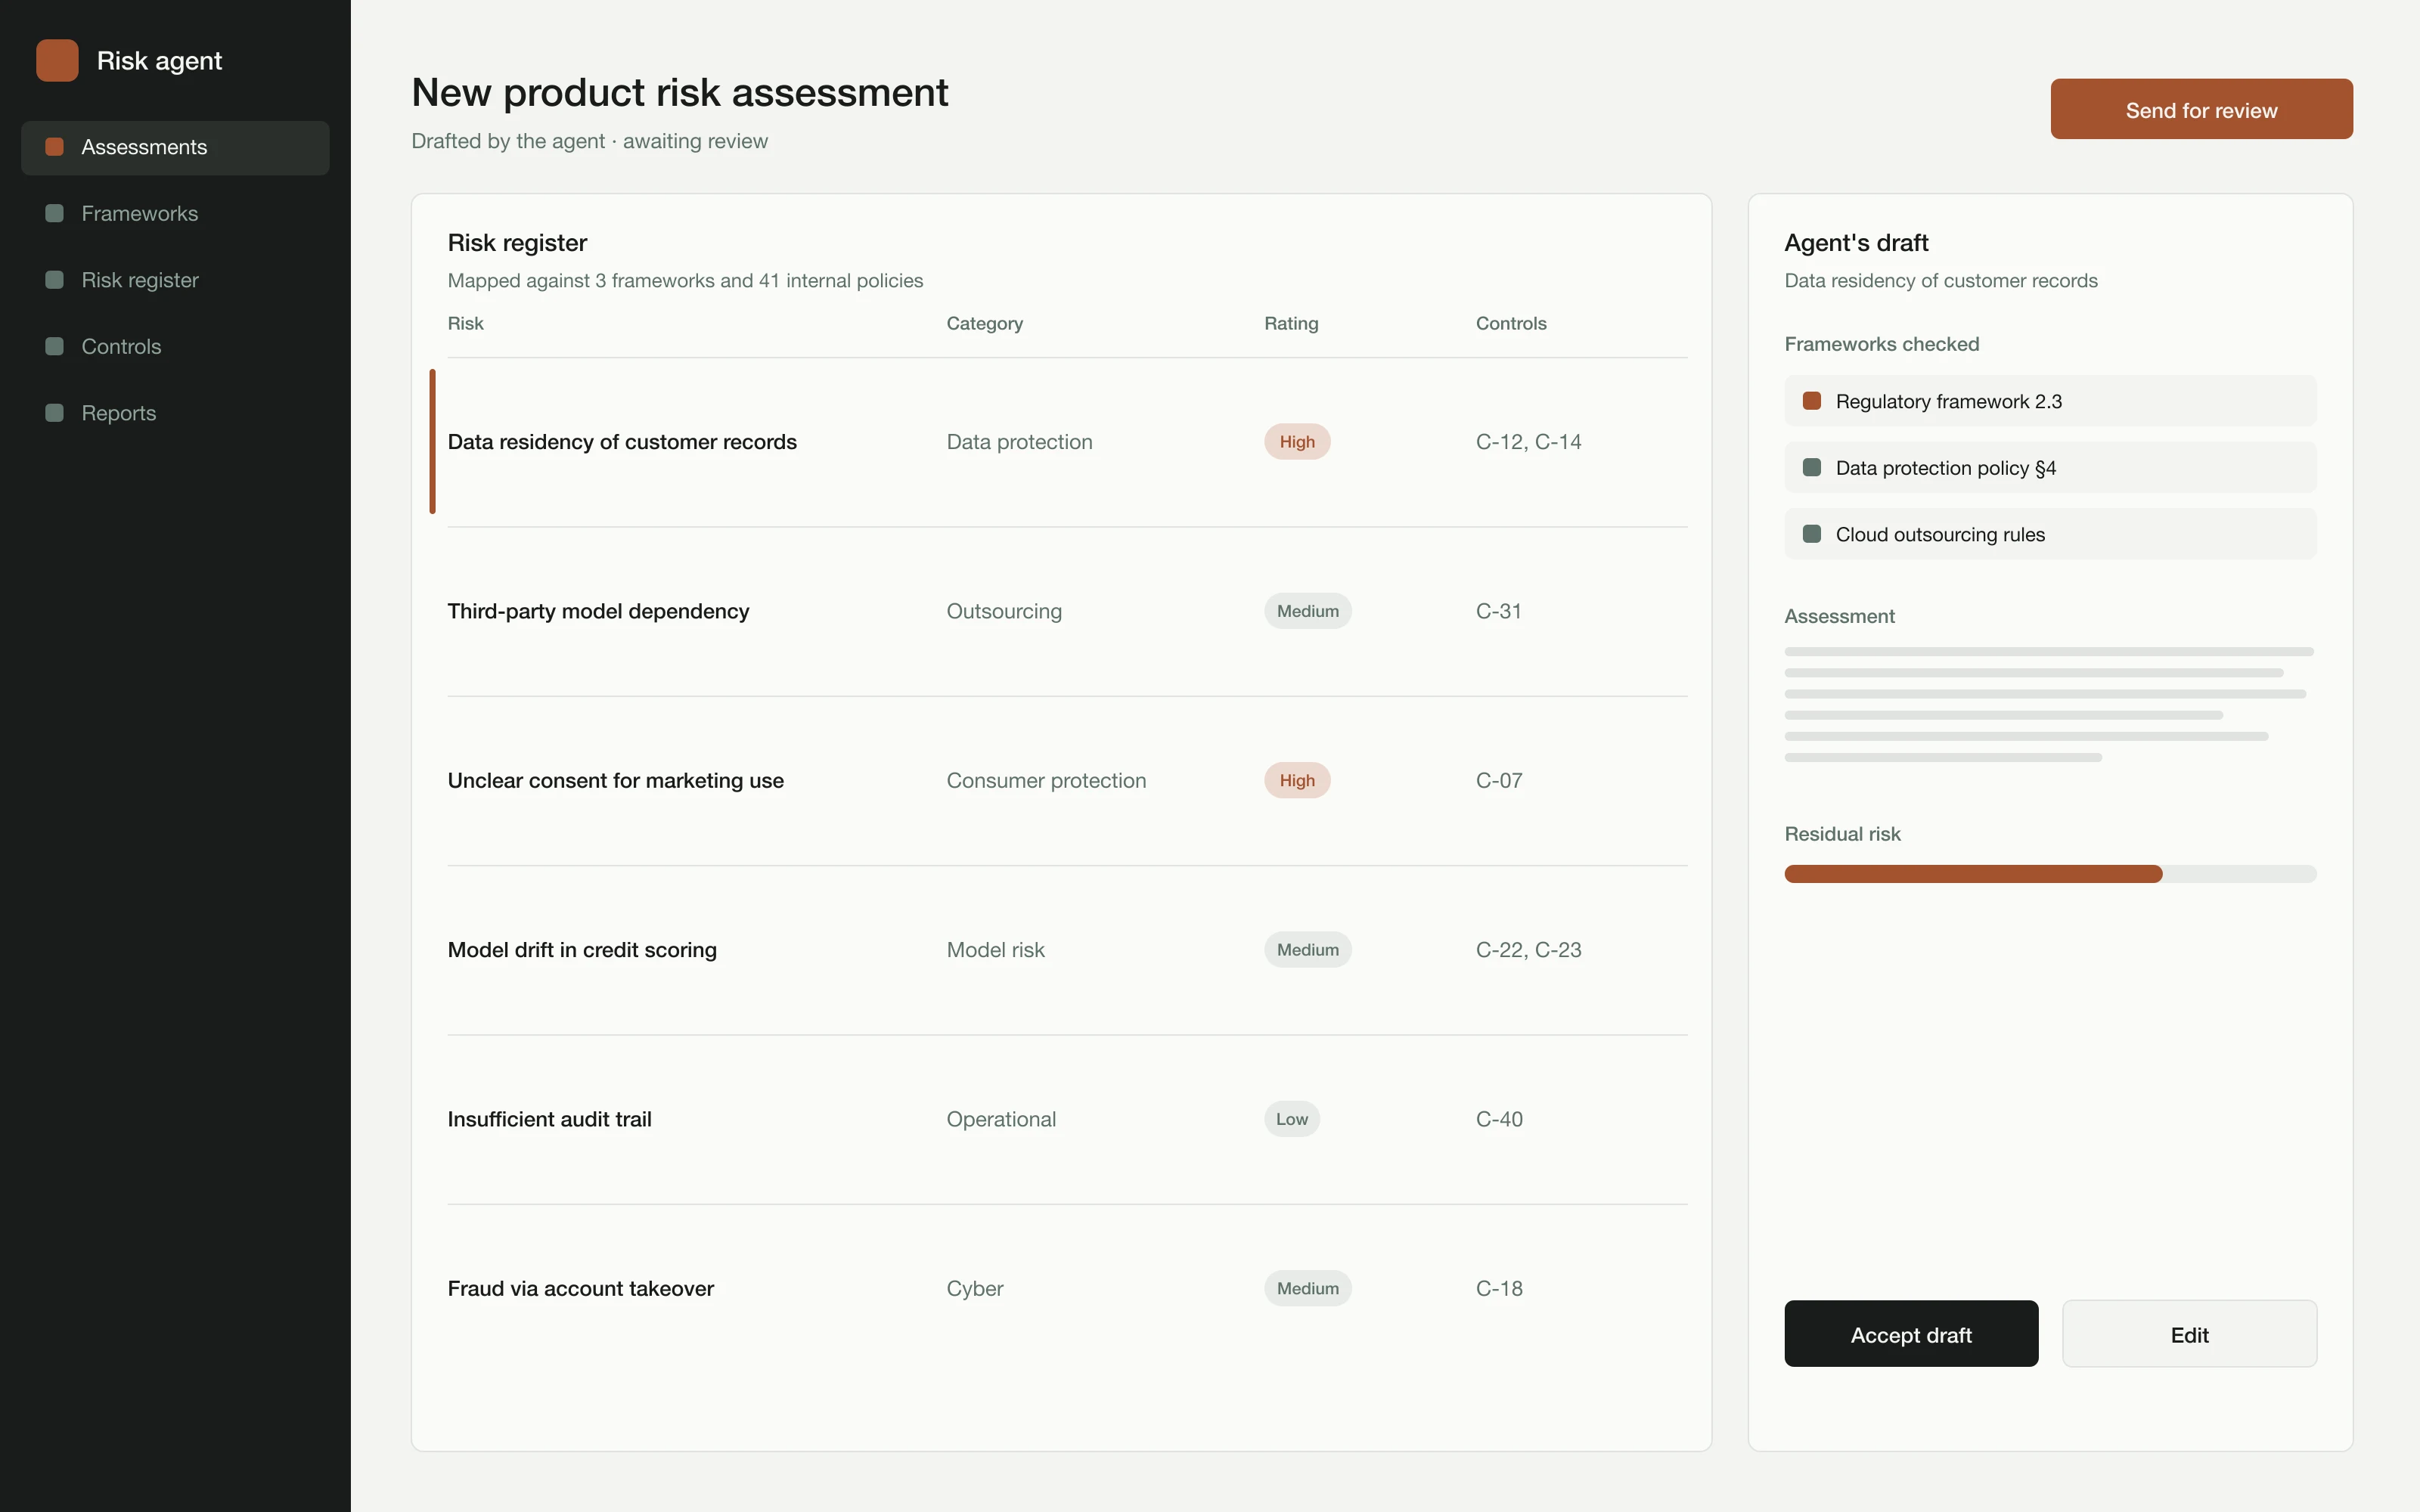Click the Risk agent app title
2420x1512 pixels.
pyautogui.click(x=159, y=61)
